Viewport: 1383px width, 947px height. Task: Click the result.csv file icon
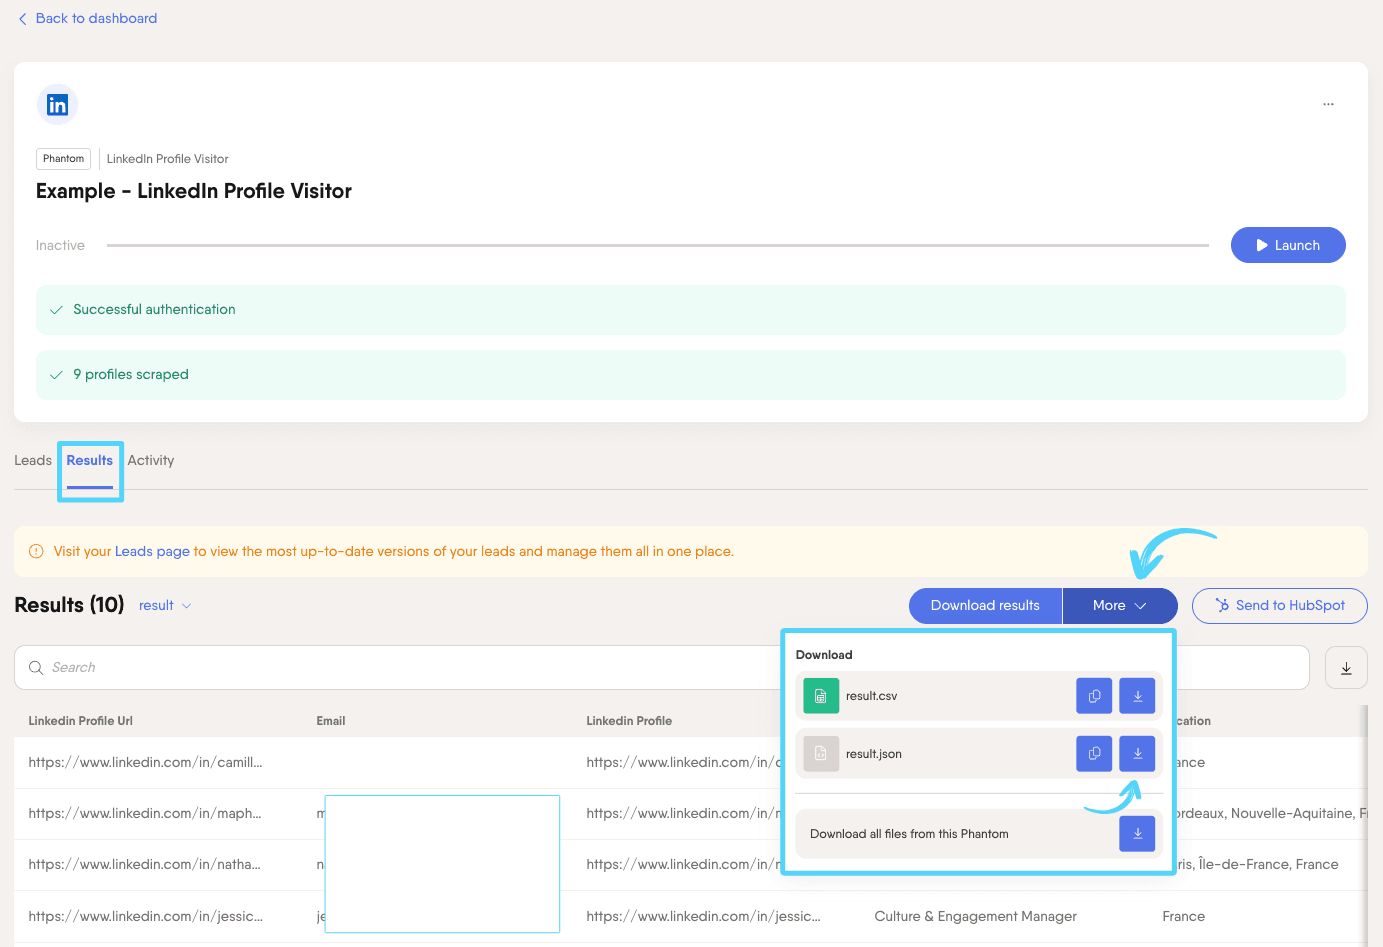click(821, 696)
